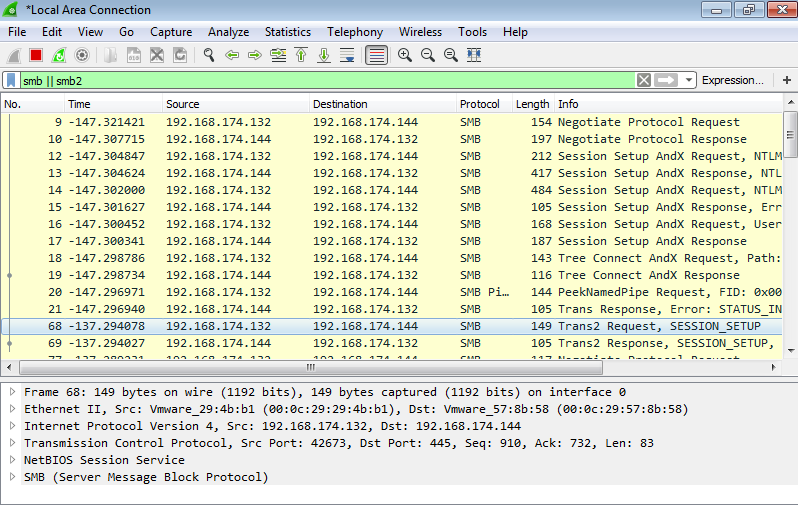Image resolution: width=798 pixels, height=505 pixels.
Task: Expand SMB Server Message Block section
Action: click(12, 477)
